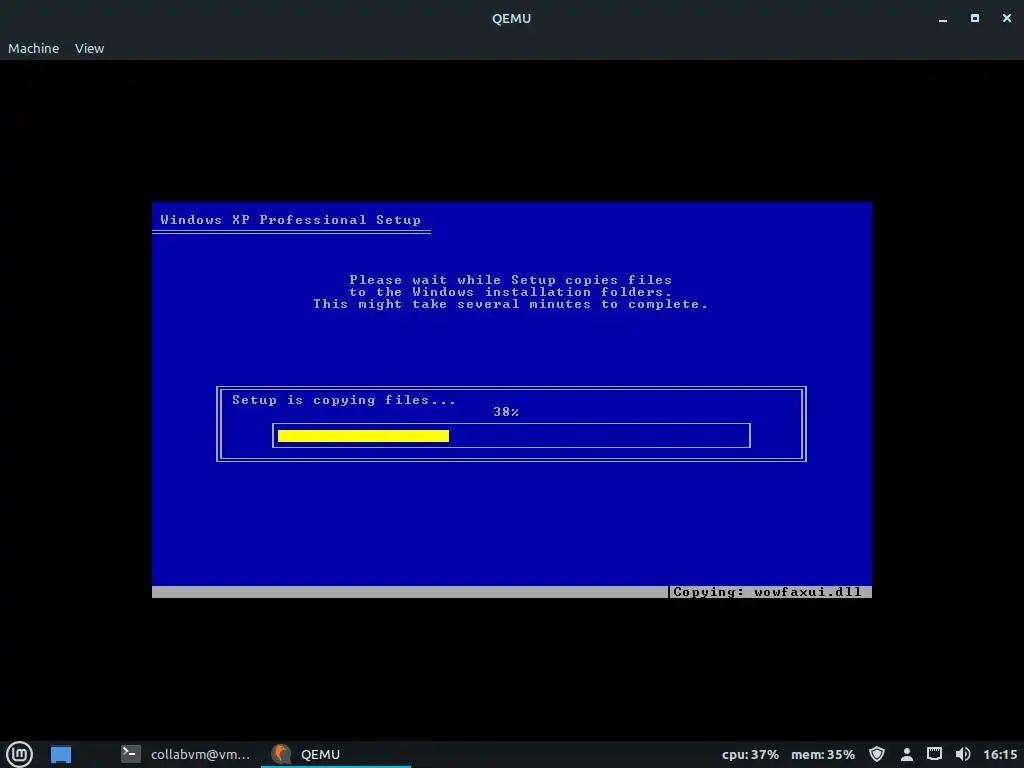
Task: Click the terminal icon in the taskbar
Action: click(x=131, y=754)
